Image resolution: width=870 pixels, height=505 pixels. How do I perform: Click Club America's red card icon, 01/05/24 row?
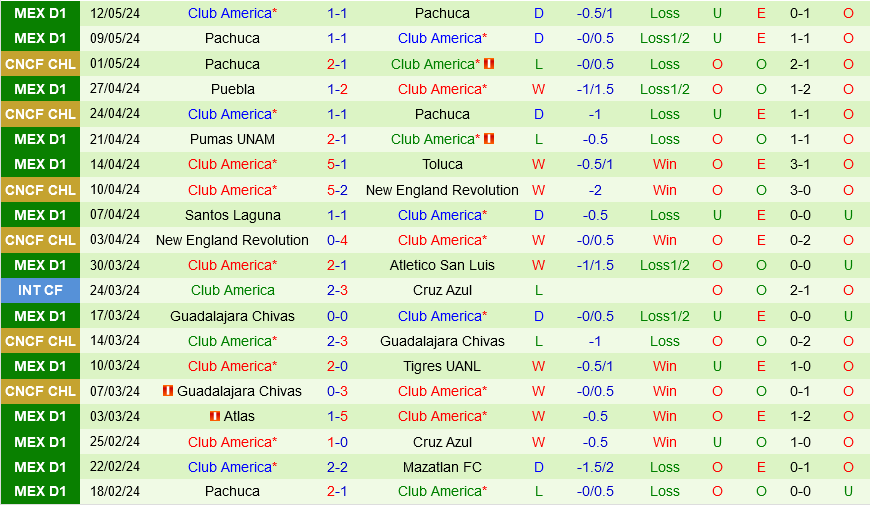click(x=489, y=63)
